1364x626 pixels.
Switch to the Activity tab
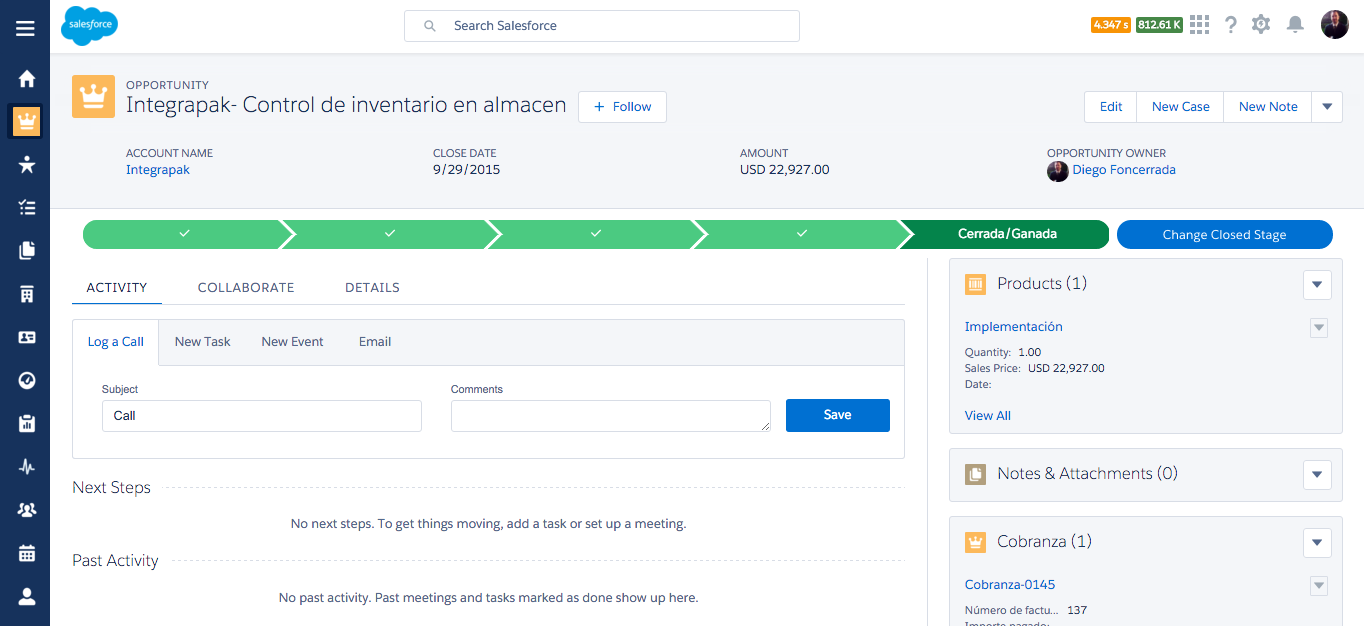click(x=117, y=288)
